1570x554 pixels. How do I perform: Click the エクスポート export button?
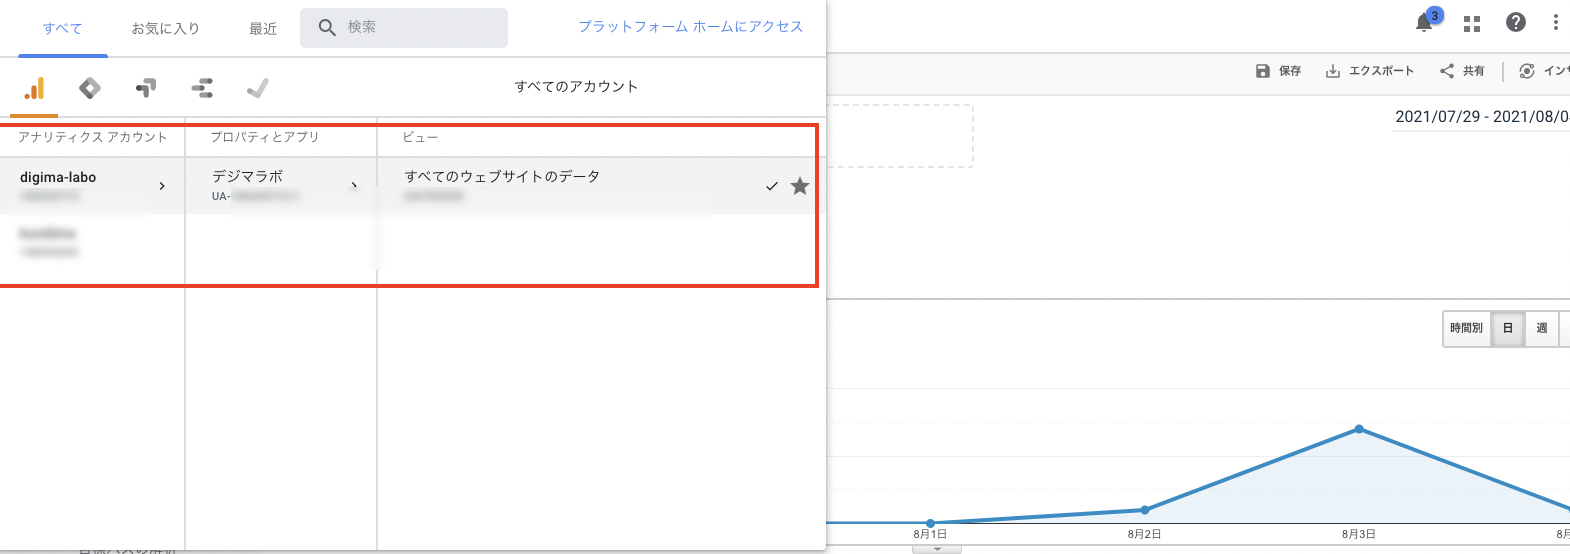pyautogui.click(x=1369, y=71)
